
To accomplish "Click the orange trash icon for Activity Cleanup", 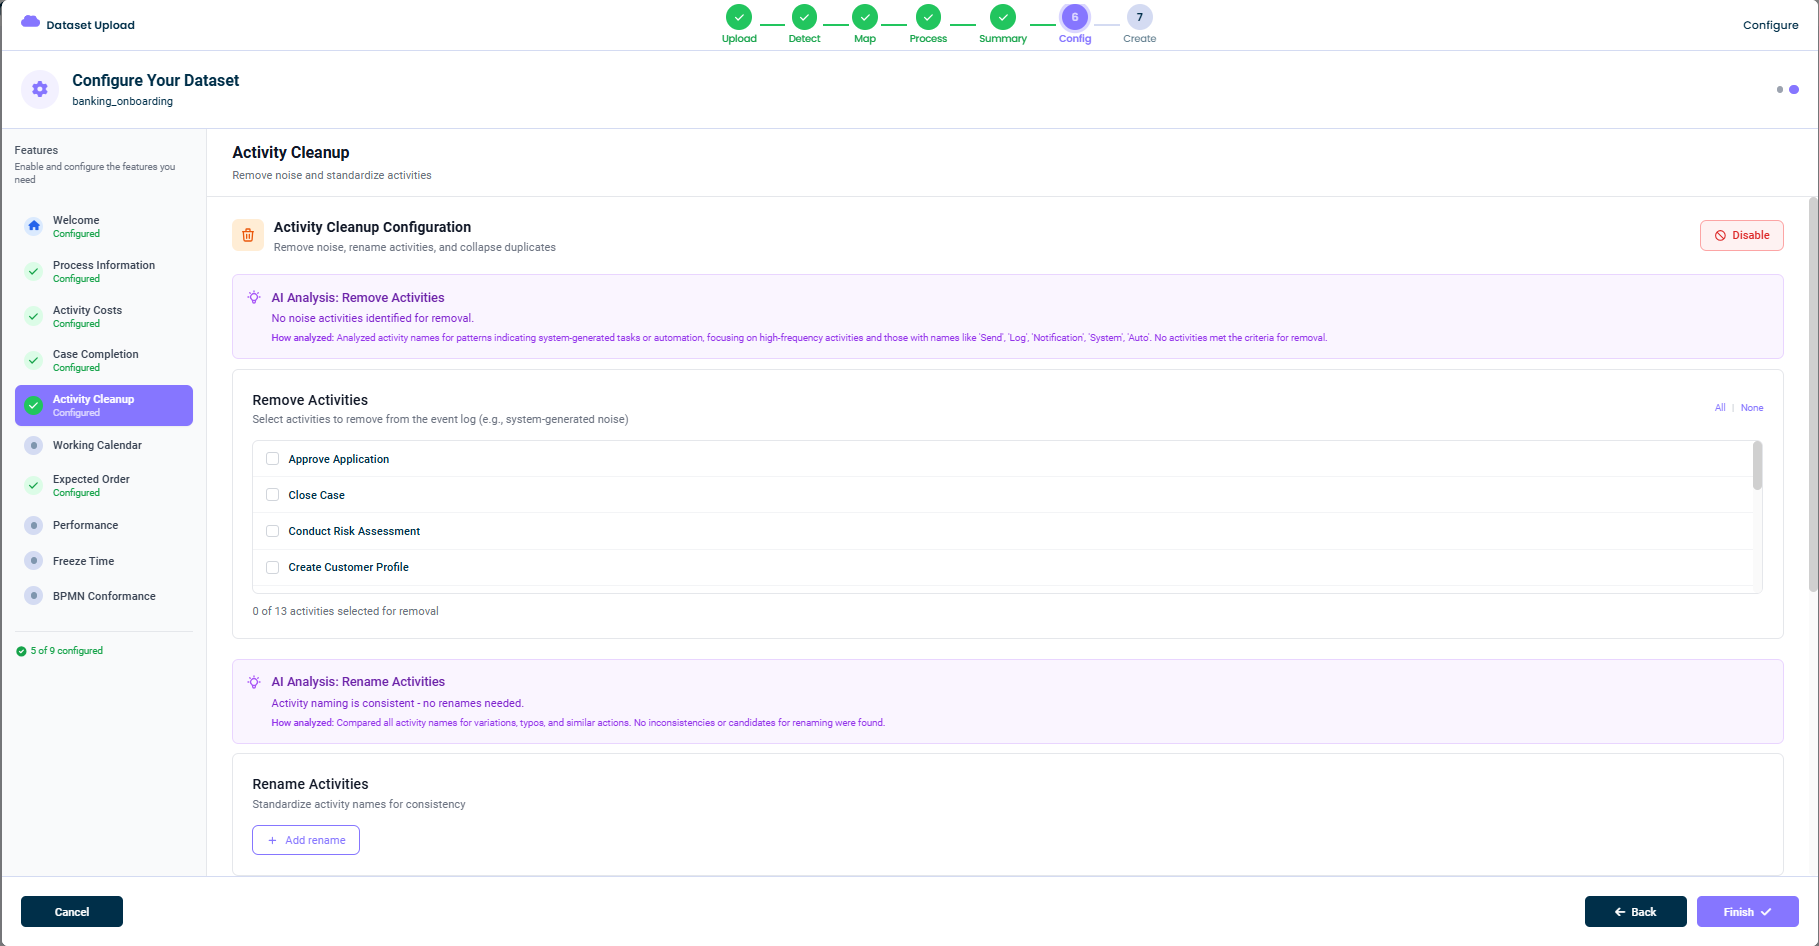I will click(x=248, y=235).
